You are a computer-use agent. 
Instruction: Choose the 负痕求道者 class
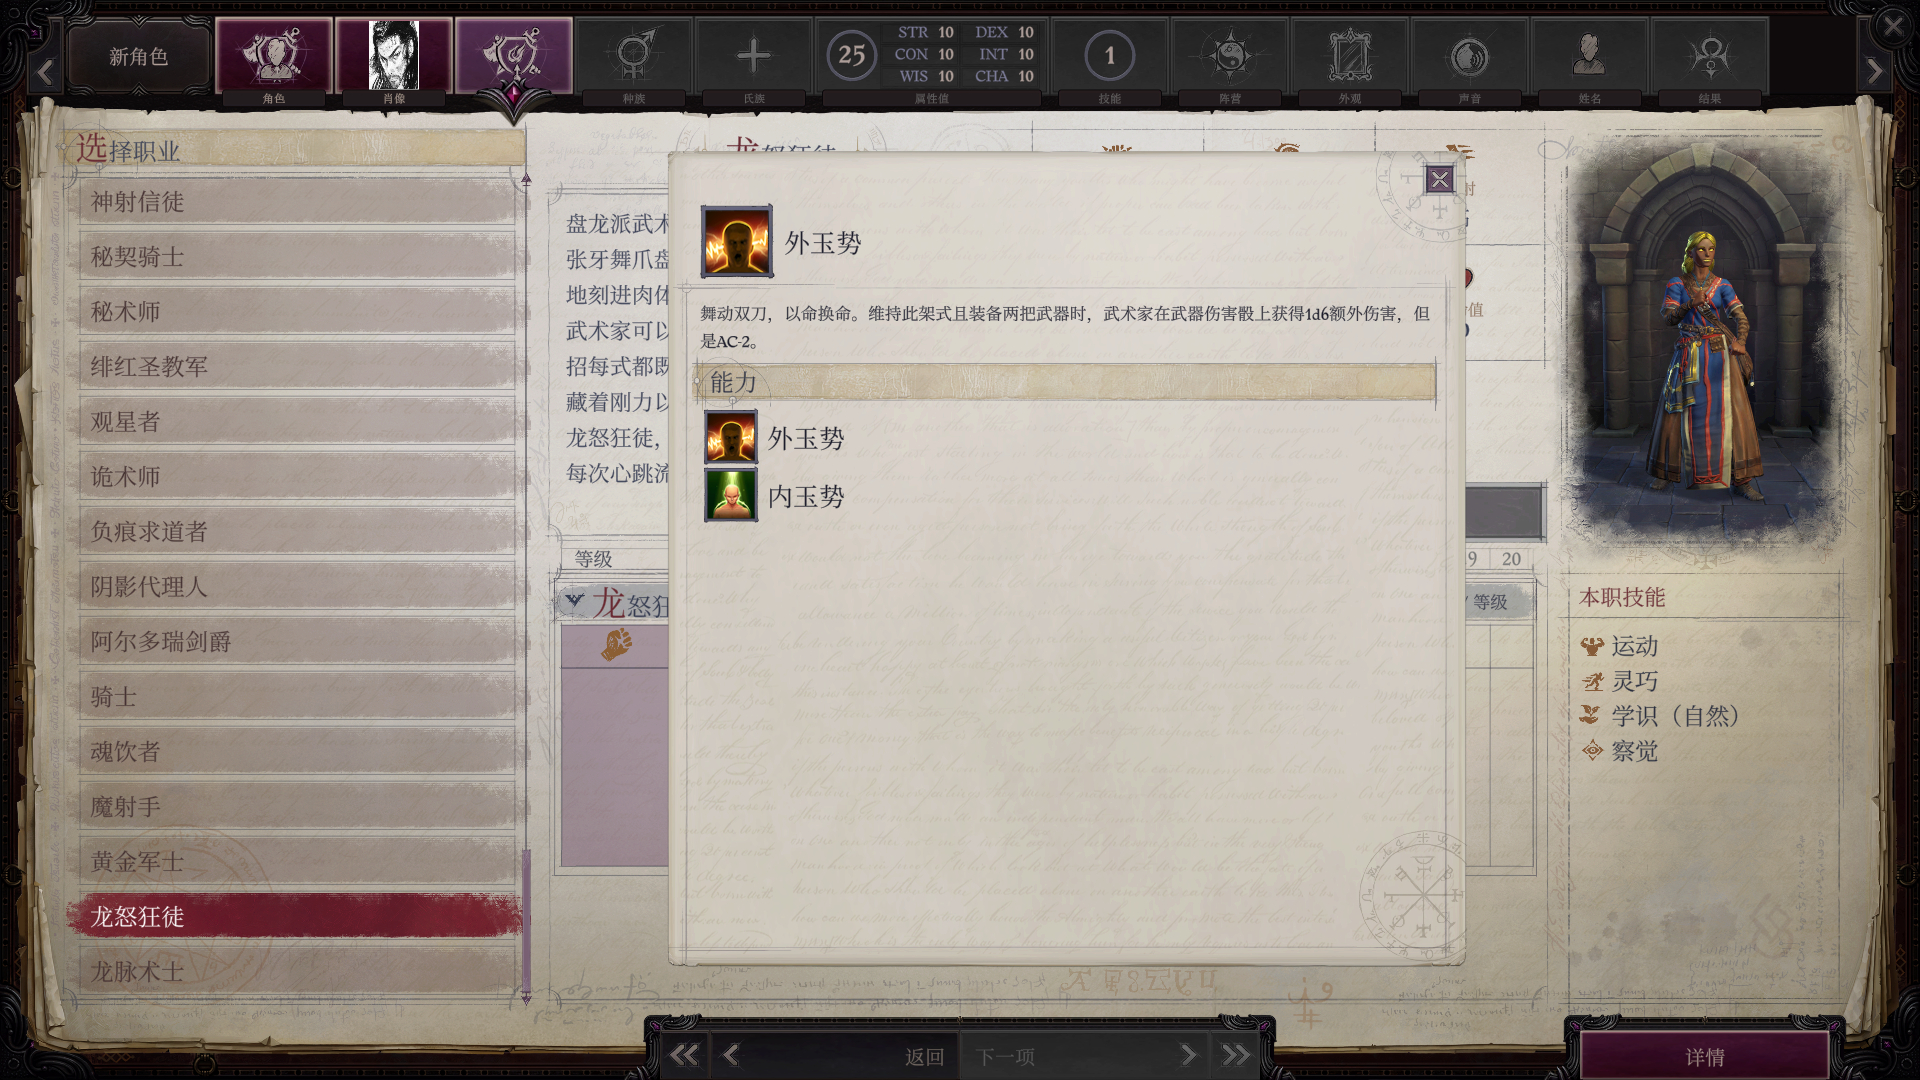click(298, 532)
